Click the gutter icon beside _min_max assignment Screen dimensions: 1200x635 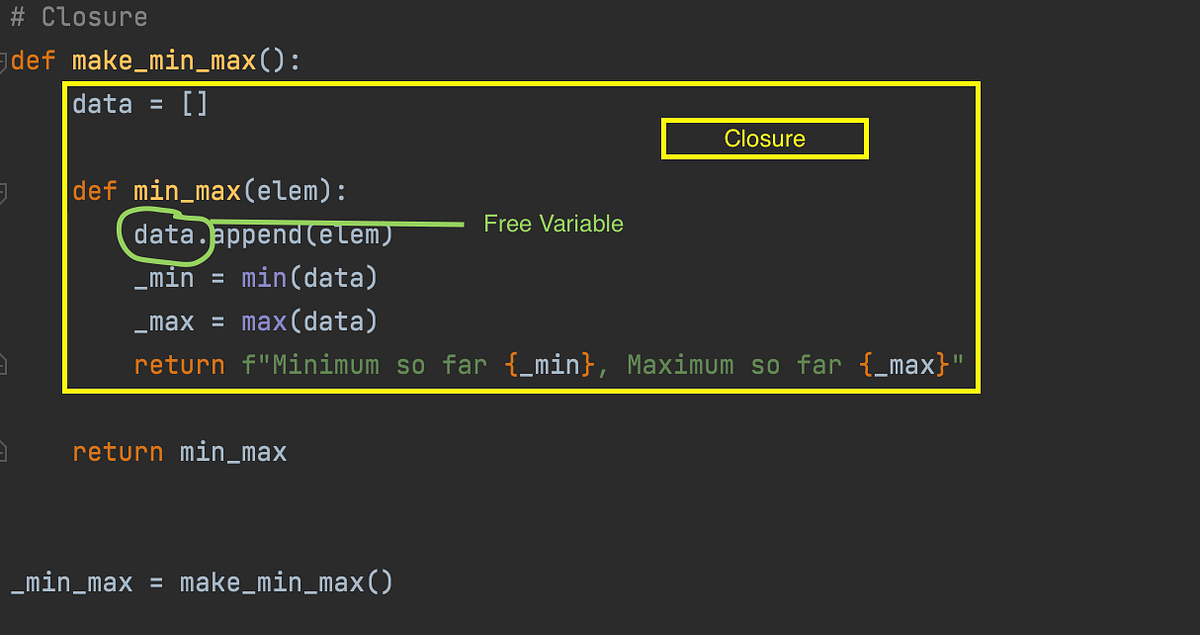[5, 582]
